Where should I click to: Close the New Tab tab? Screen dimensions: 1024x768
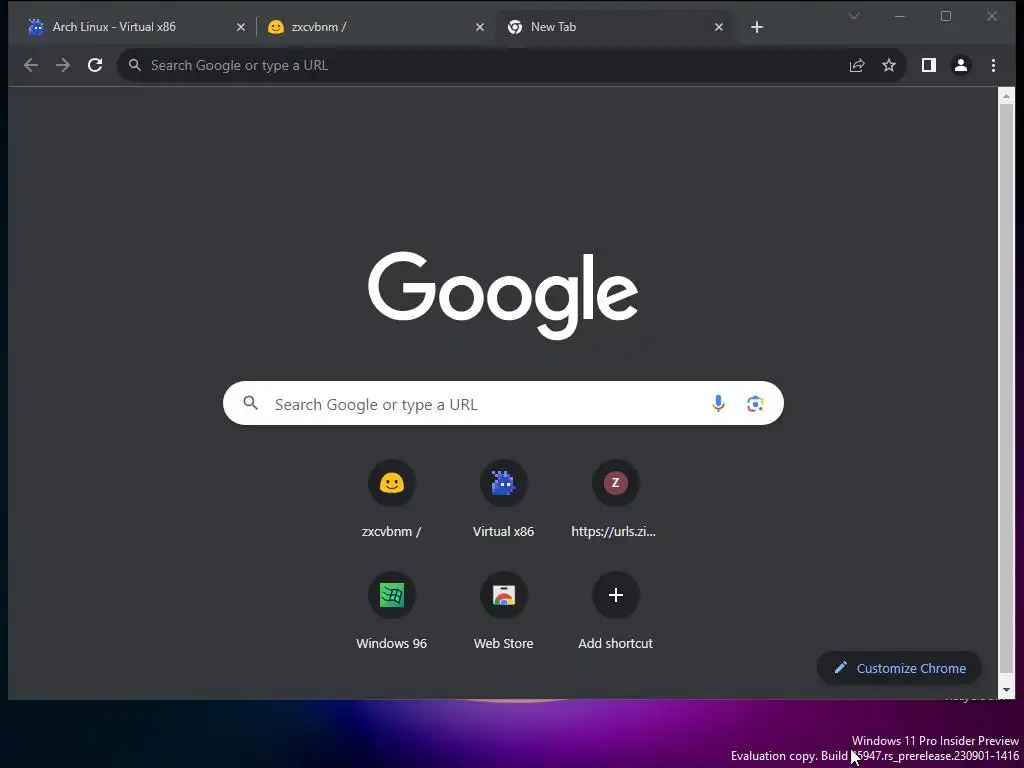(x=719, y=27)
